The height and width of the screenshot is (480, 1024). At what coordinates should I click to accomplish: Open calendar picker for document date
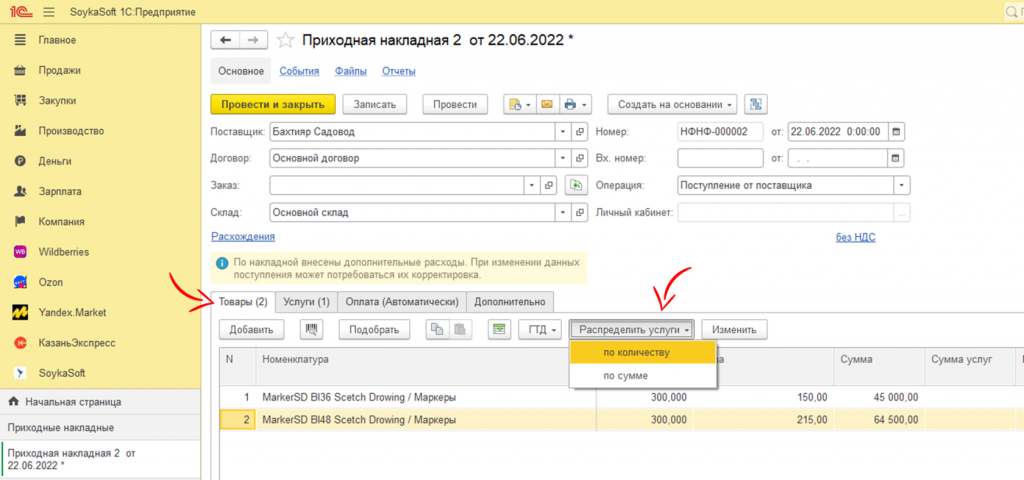coord(896,131)
